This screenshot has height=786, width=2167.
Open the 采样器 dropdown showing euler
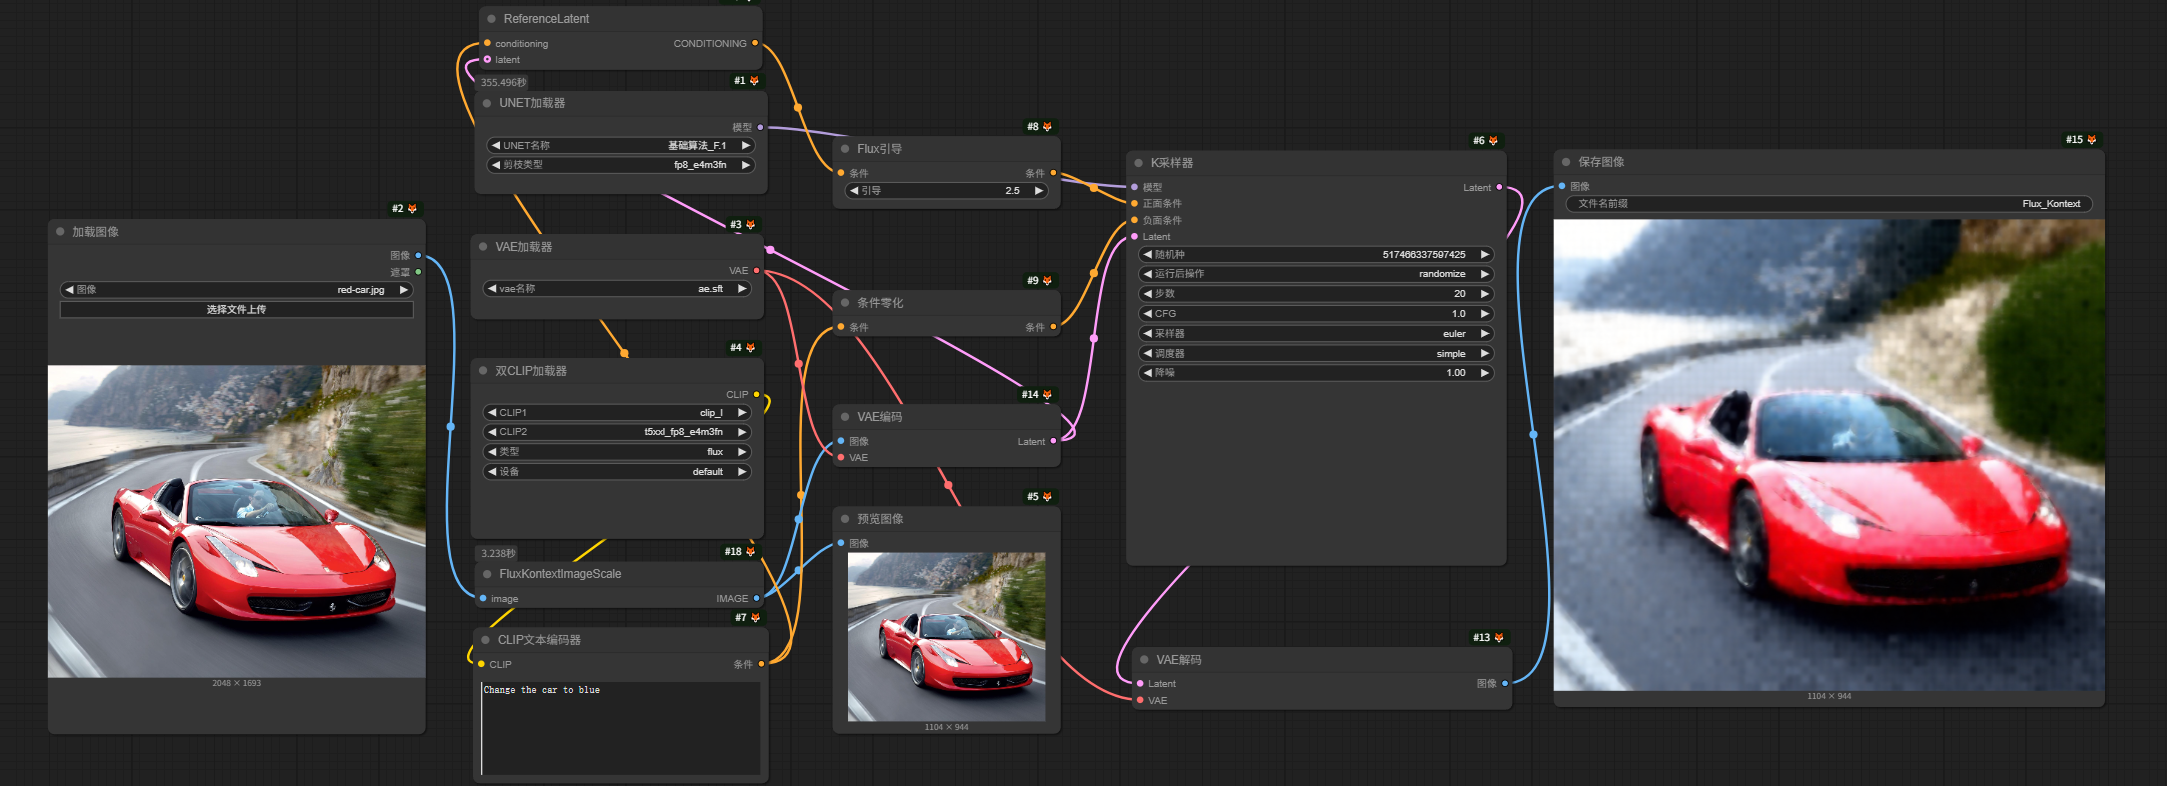click(x=1316, y=334)
